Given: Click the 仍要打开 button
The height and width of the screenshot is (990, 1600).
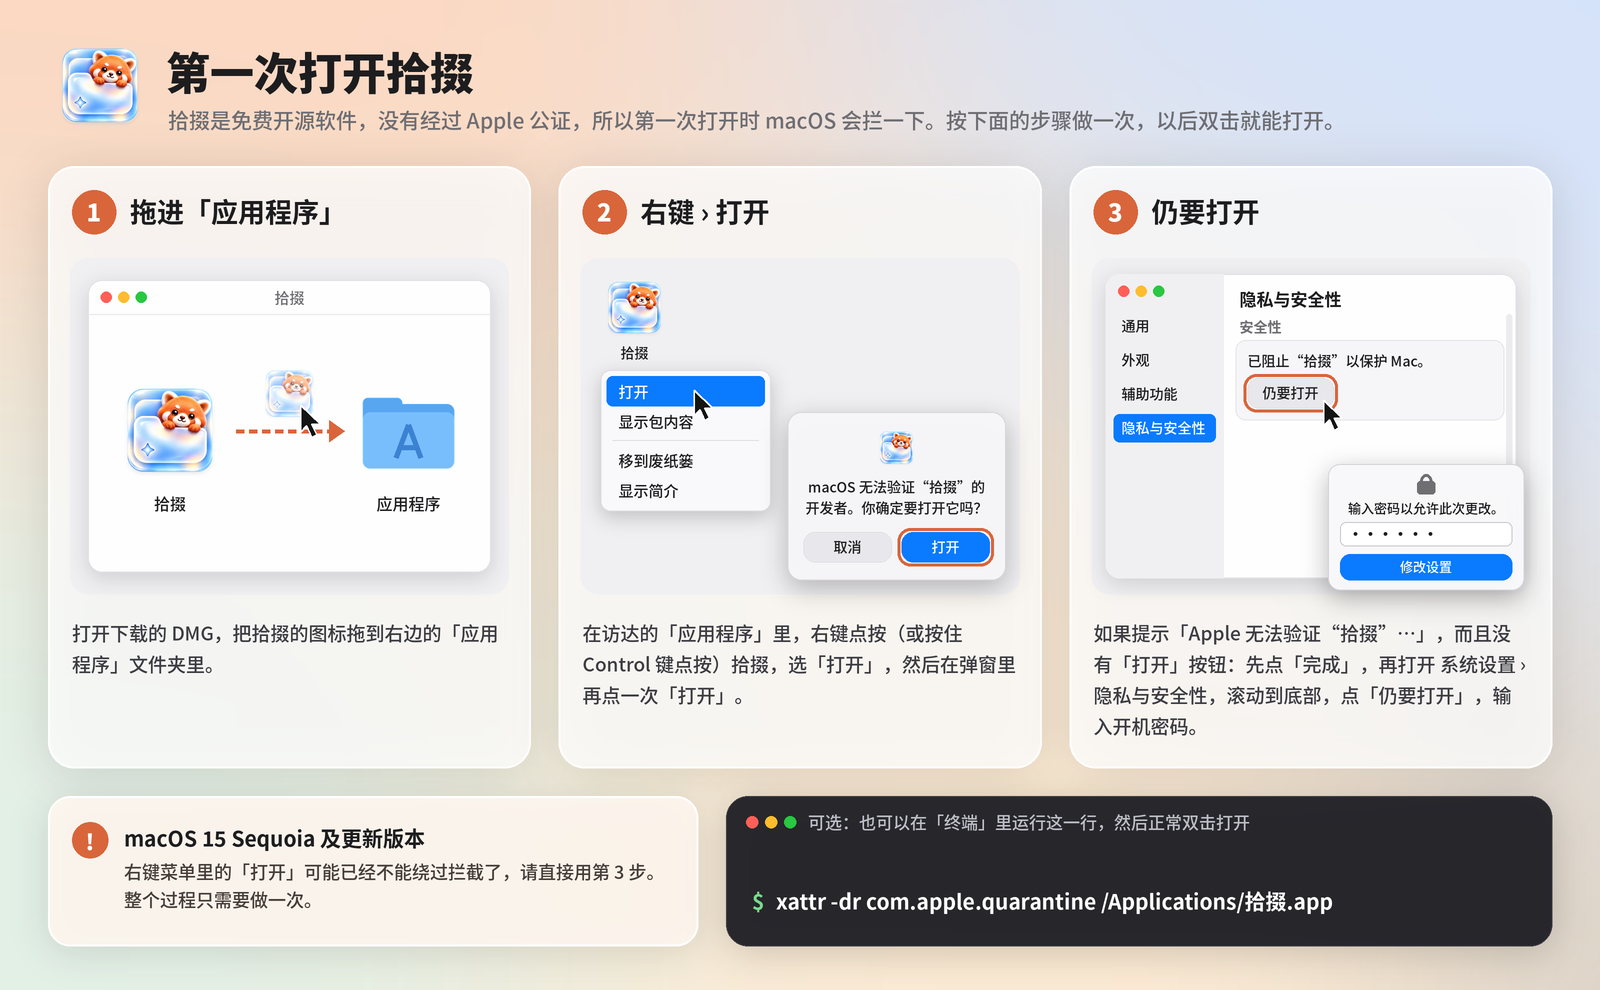Looking at the screenshot, I should coord(1290,393).
